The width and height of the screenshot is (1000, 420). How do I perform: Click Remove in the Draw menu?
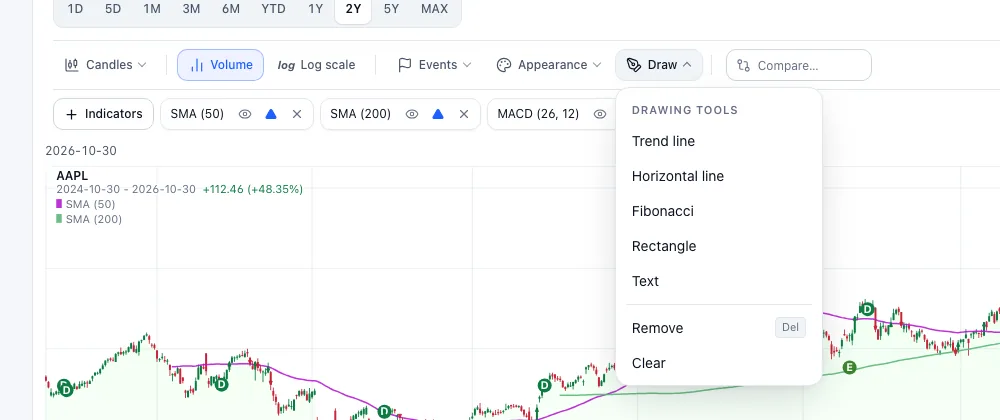[719, 328]
